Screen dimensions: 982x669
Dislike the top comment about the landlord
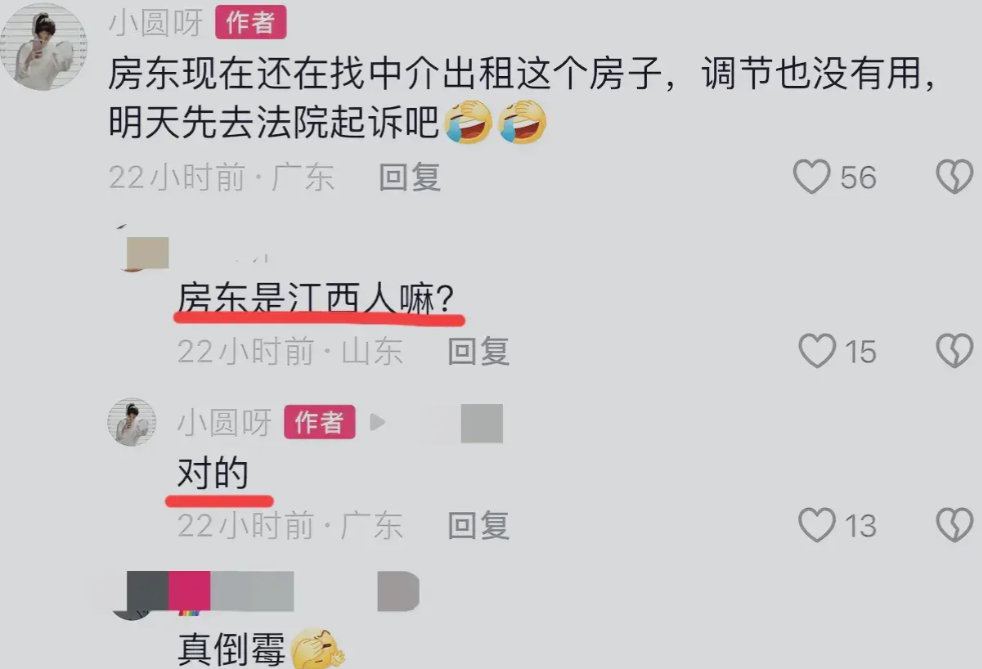coord(955,177)
